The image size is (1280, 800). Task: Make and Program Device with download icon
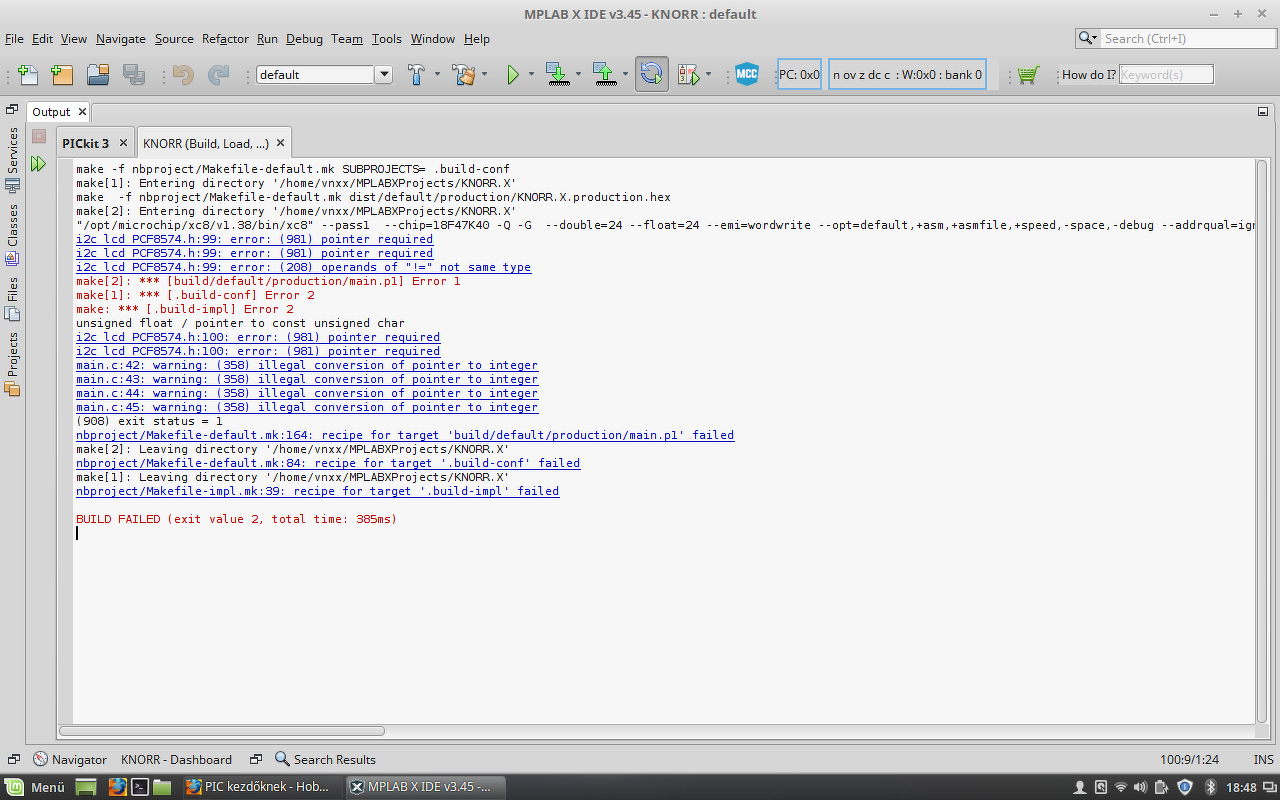[557, 75]
